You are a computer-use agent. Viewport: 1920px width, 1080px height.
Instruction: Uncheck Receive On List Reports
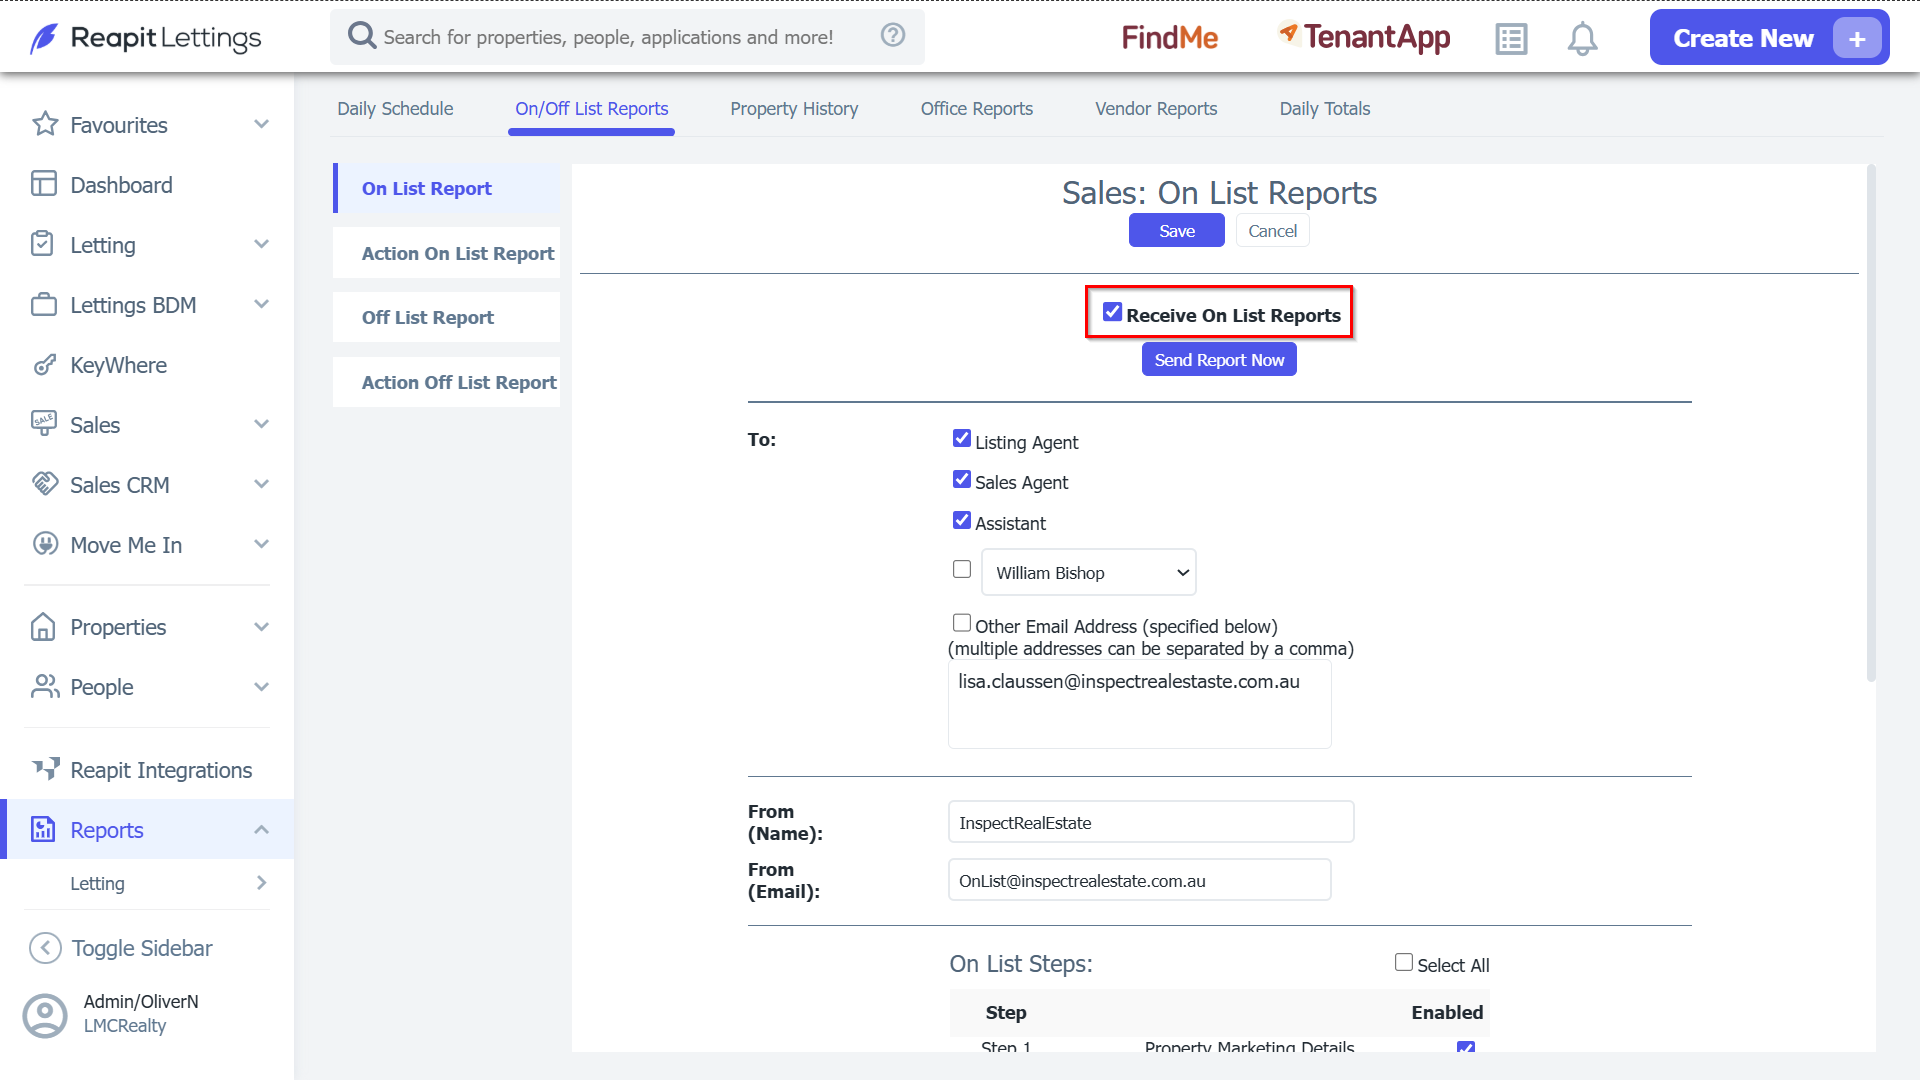tap(1112, 313)
